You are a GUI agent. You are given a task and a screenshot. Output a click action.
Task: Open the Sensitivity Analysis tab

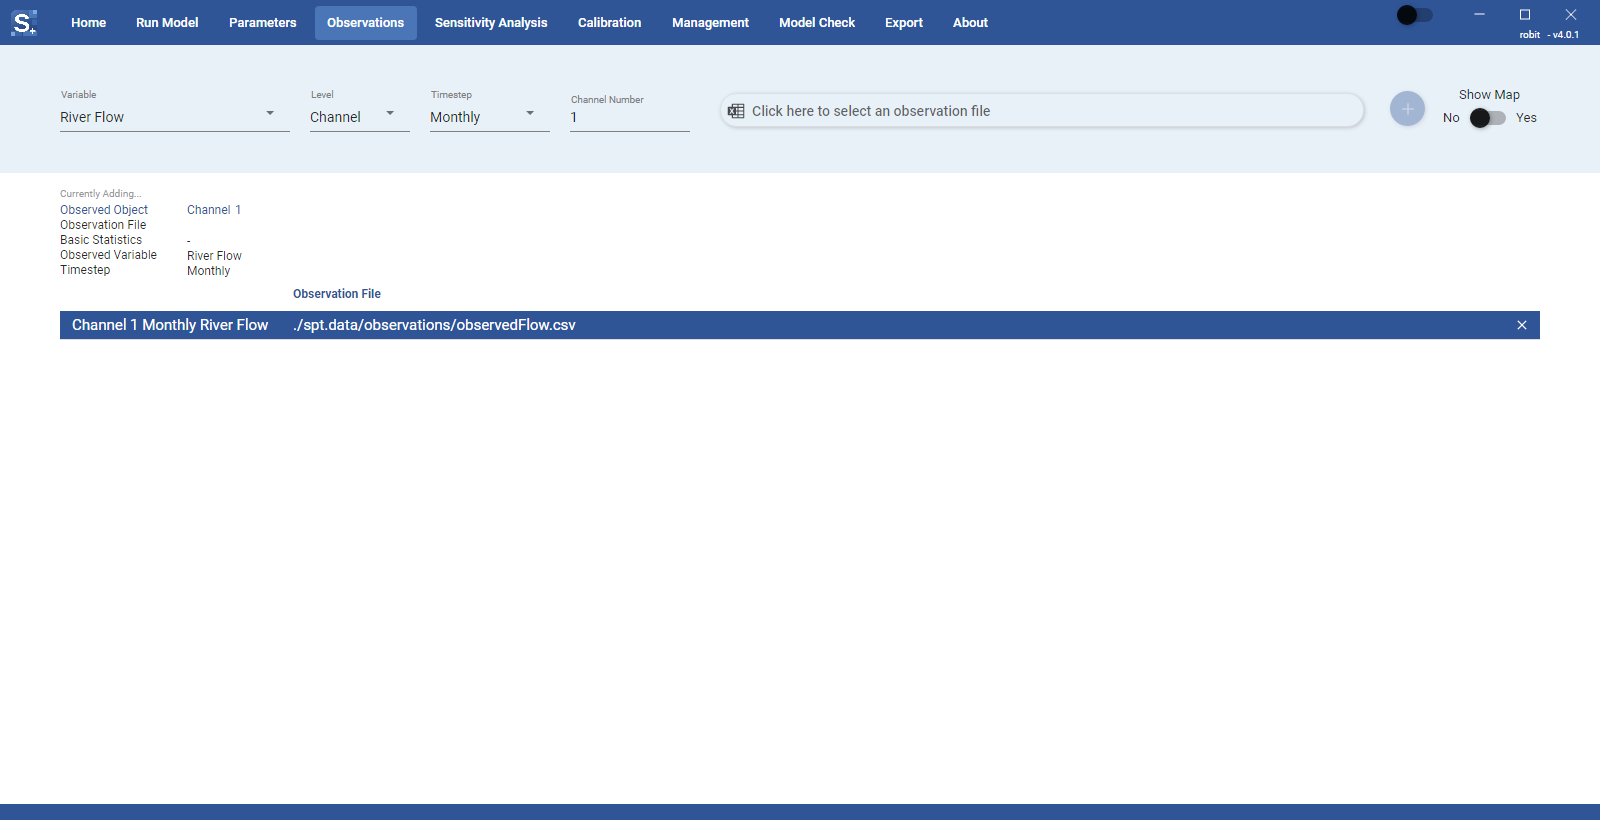click(x=491, y=23)
